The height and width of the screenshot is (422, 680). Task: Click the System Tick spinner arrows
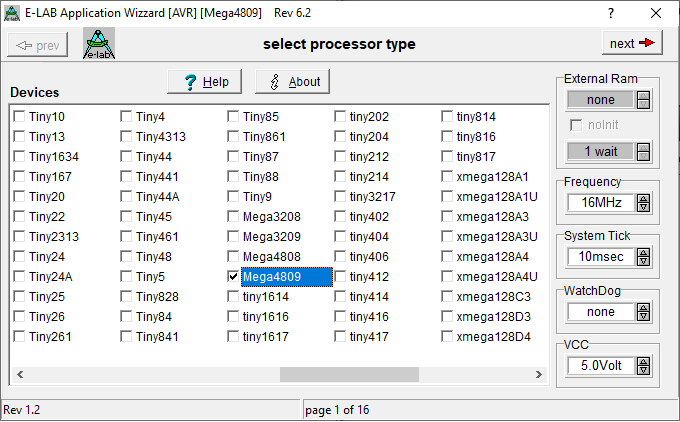(643, 257)
